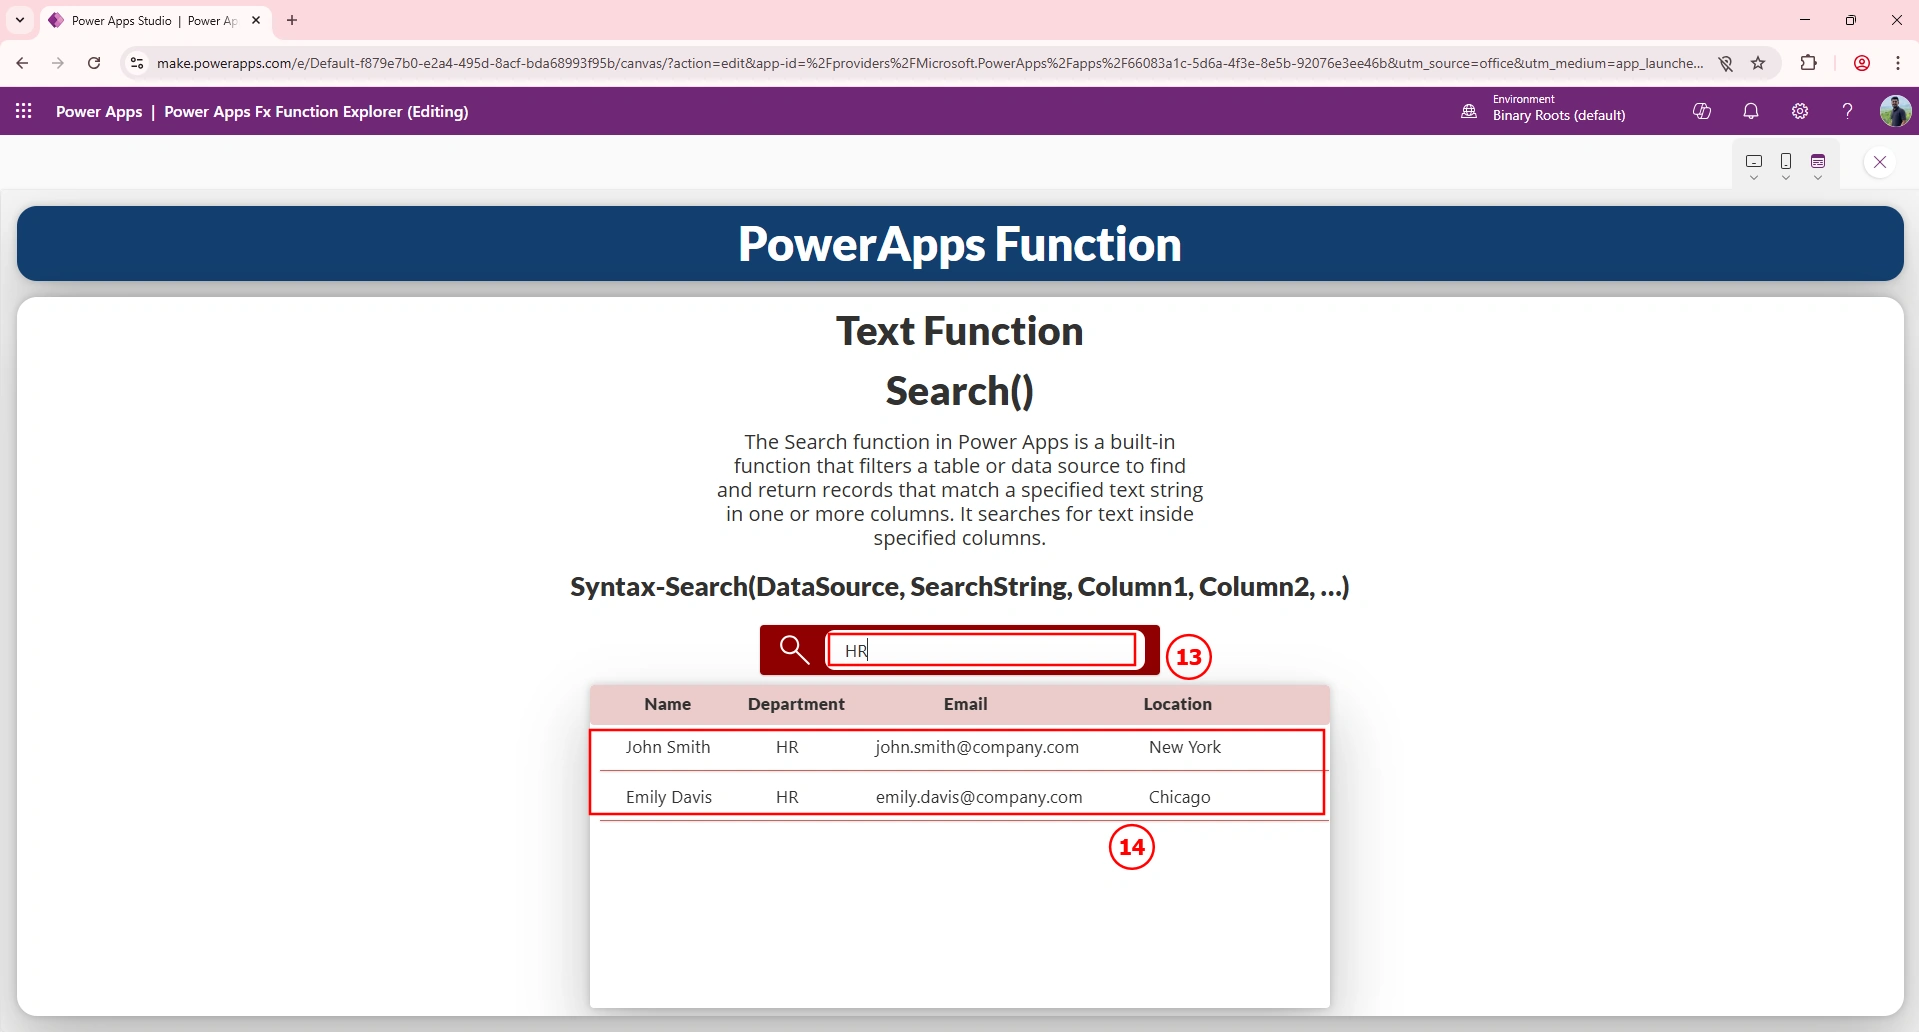Open the tab search dropdown arrow
Image resolution: width=1919 pixels, height=1032 pixels.
coord(20,20)
